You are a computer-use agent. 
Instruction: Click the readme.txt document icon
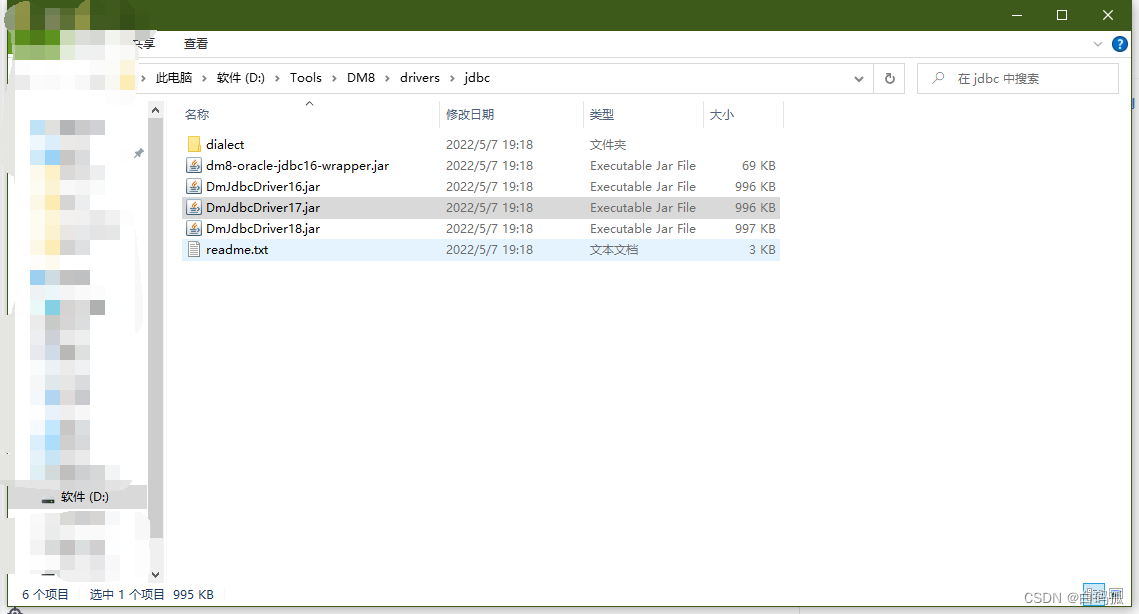(194, 249)
